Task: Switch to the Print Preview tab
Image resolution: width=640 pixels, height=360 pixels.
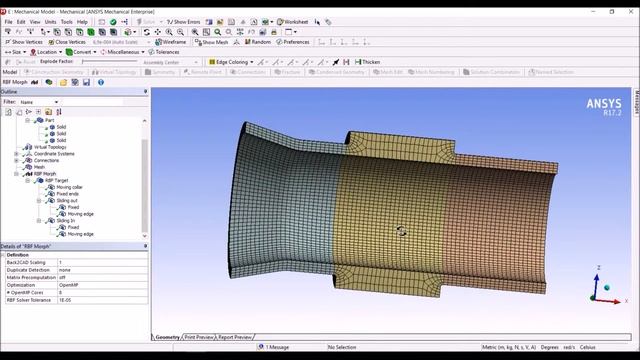Action: 199,337
